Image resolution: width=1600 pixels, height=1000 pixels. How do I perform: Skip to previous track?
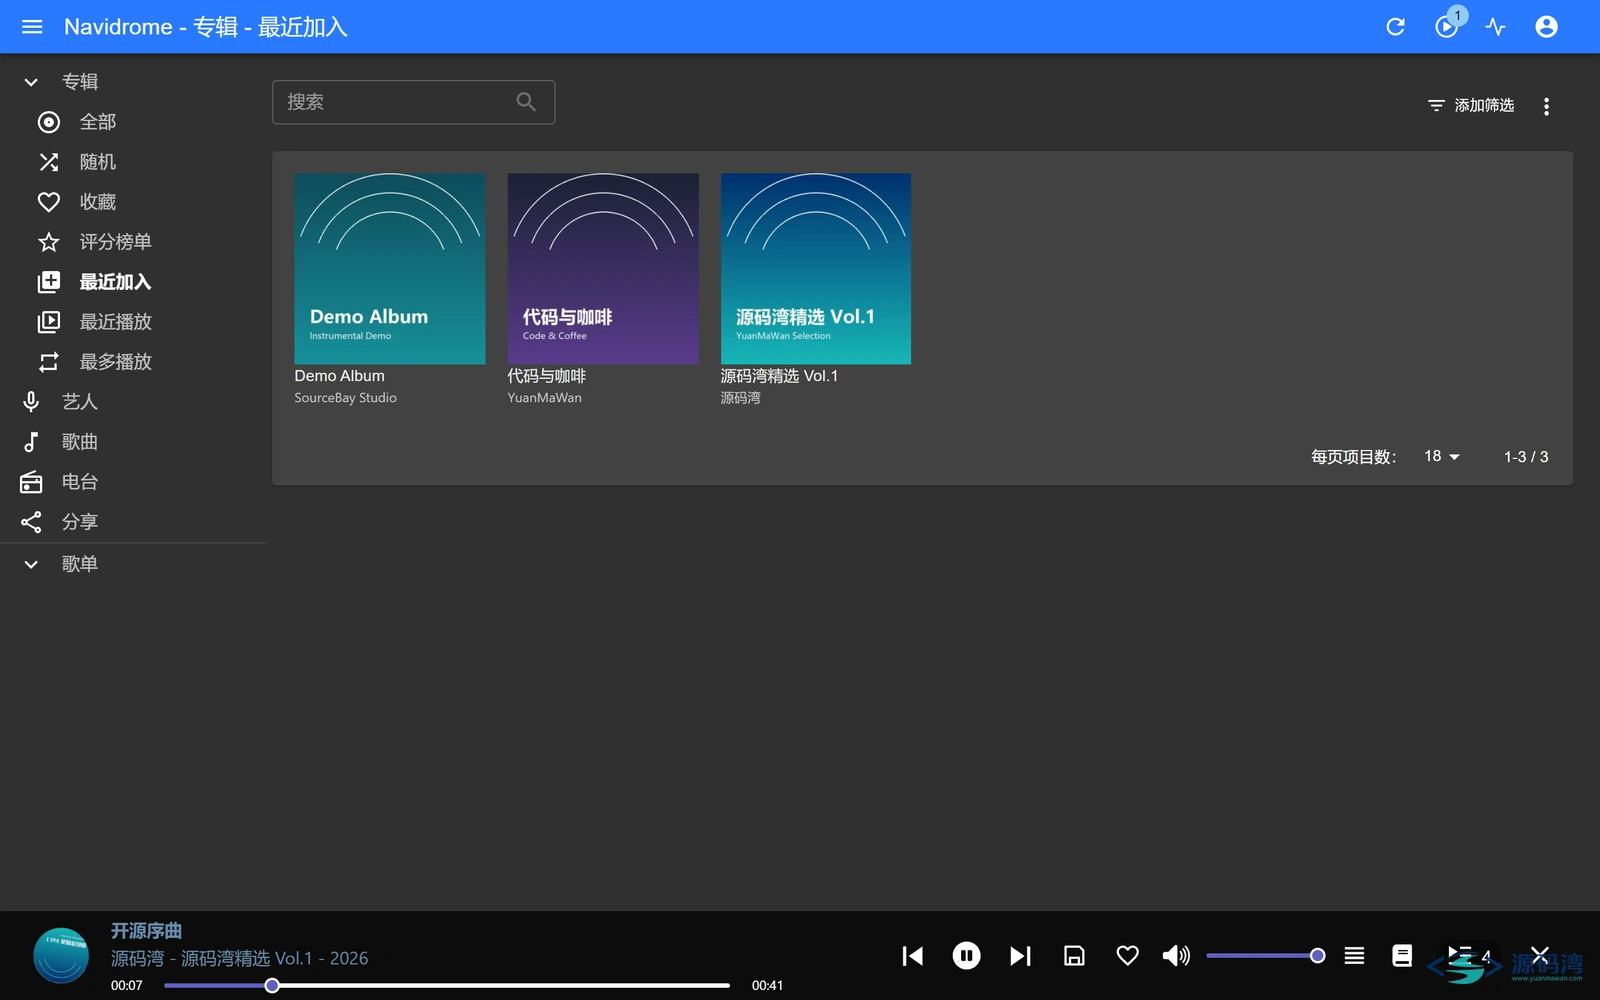tap(912, 956)
